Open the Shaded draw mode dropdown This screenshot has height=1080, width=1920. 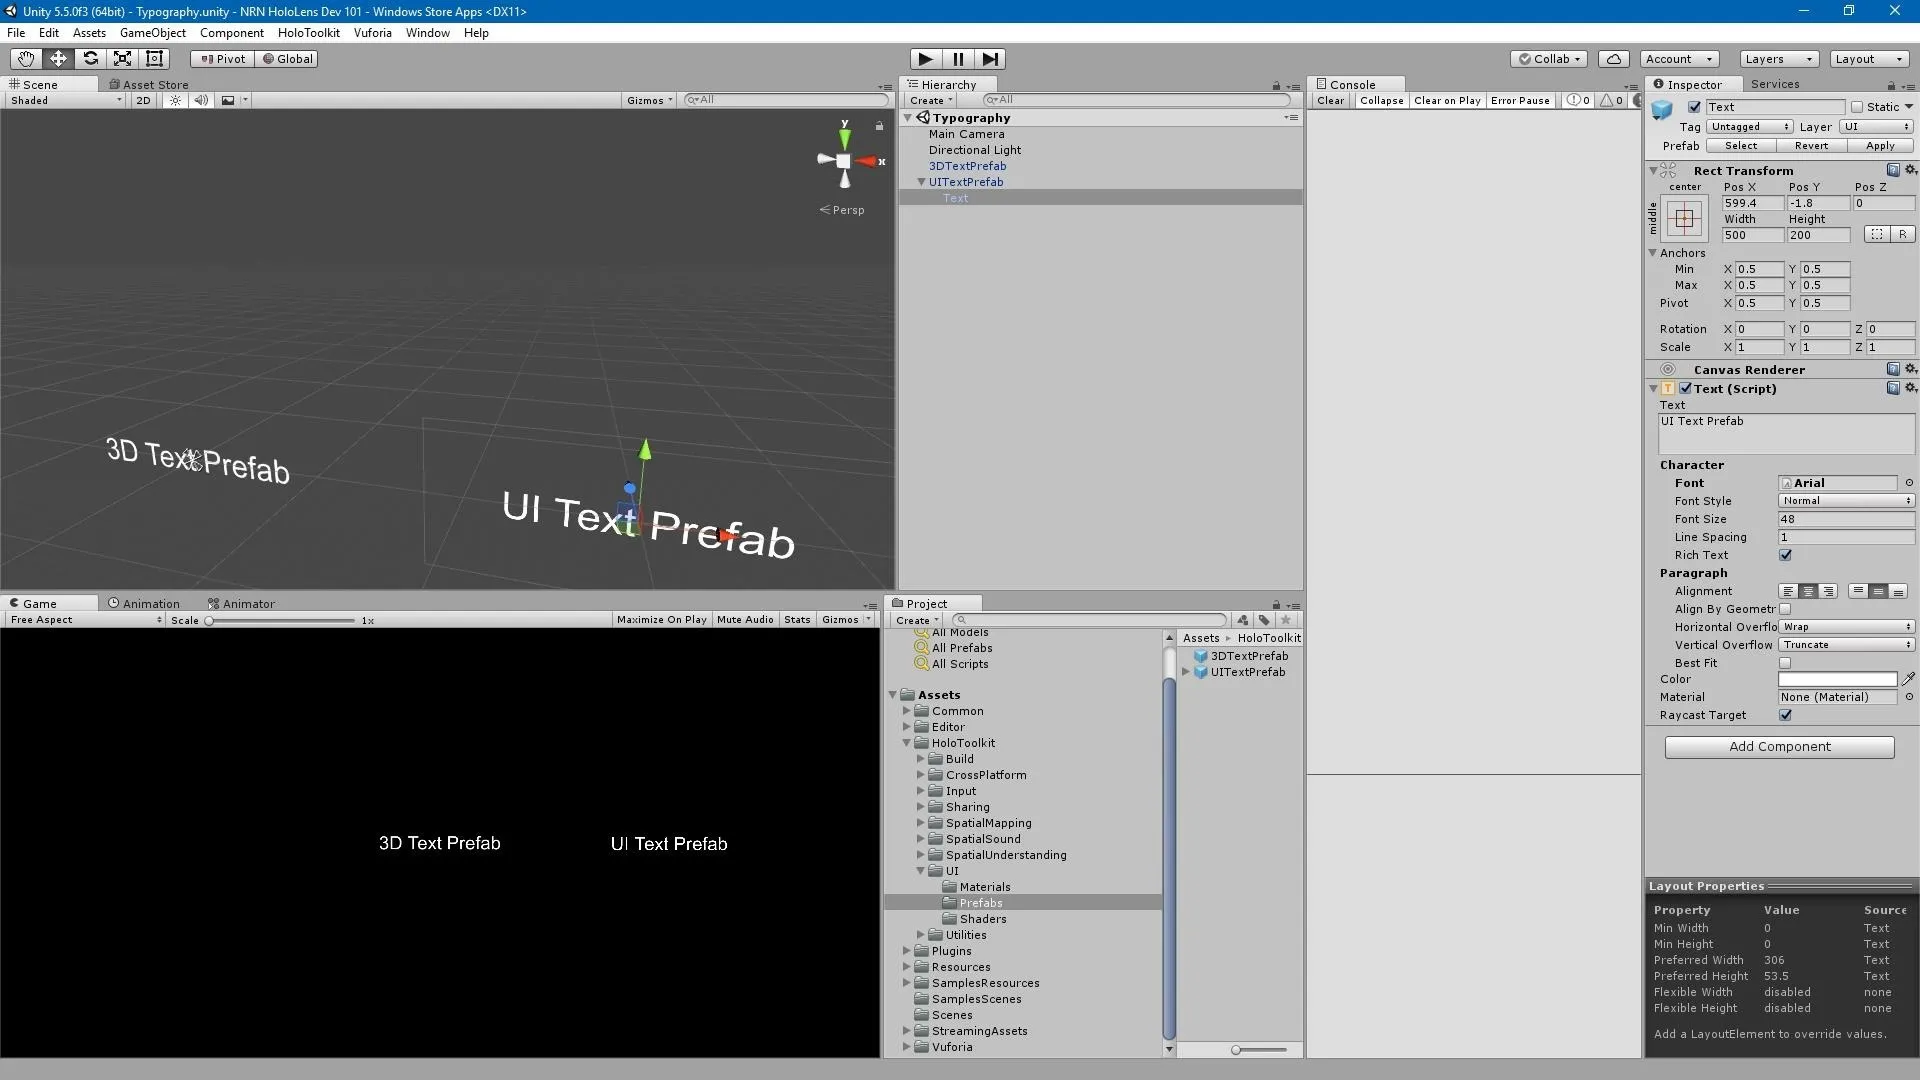66,100
